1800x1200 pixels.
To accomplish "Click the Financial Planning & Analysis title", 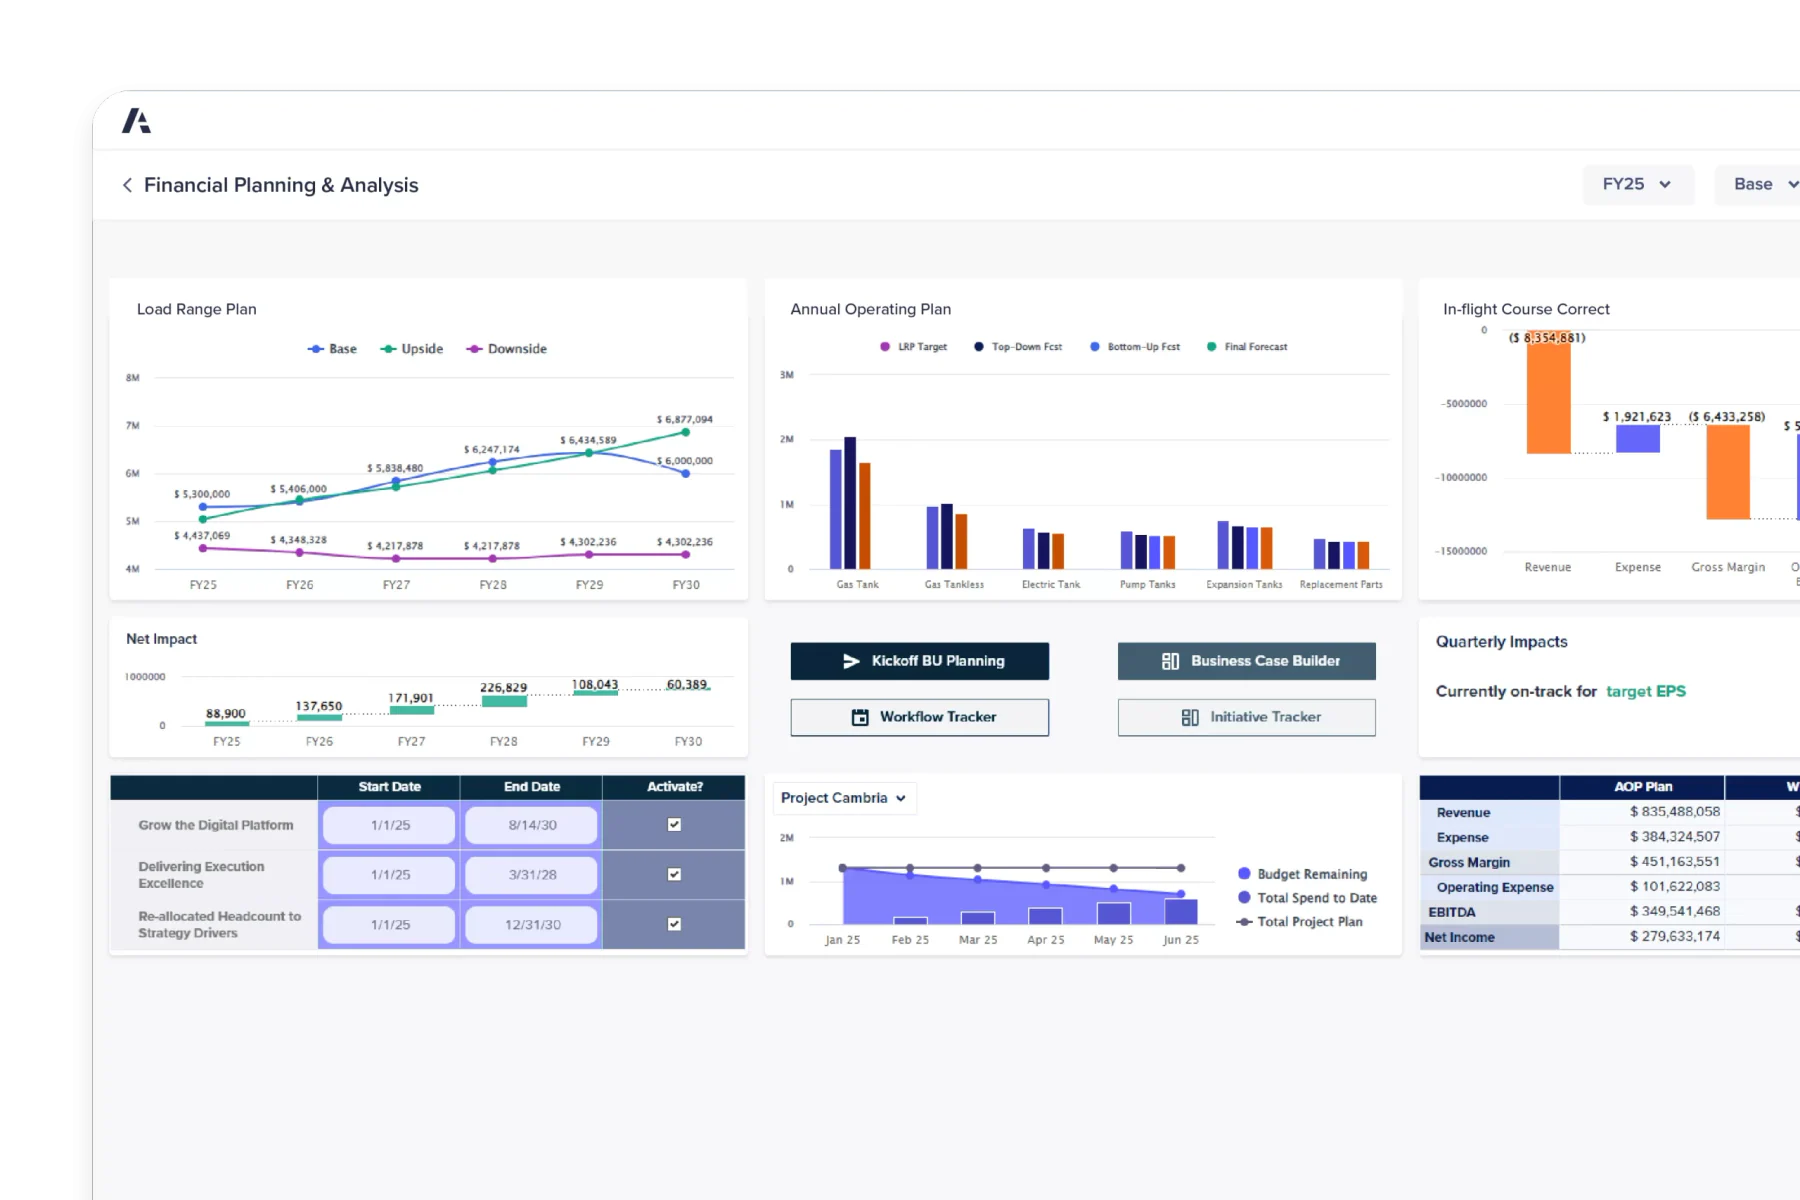I will pos(281,185).
